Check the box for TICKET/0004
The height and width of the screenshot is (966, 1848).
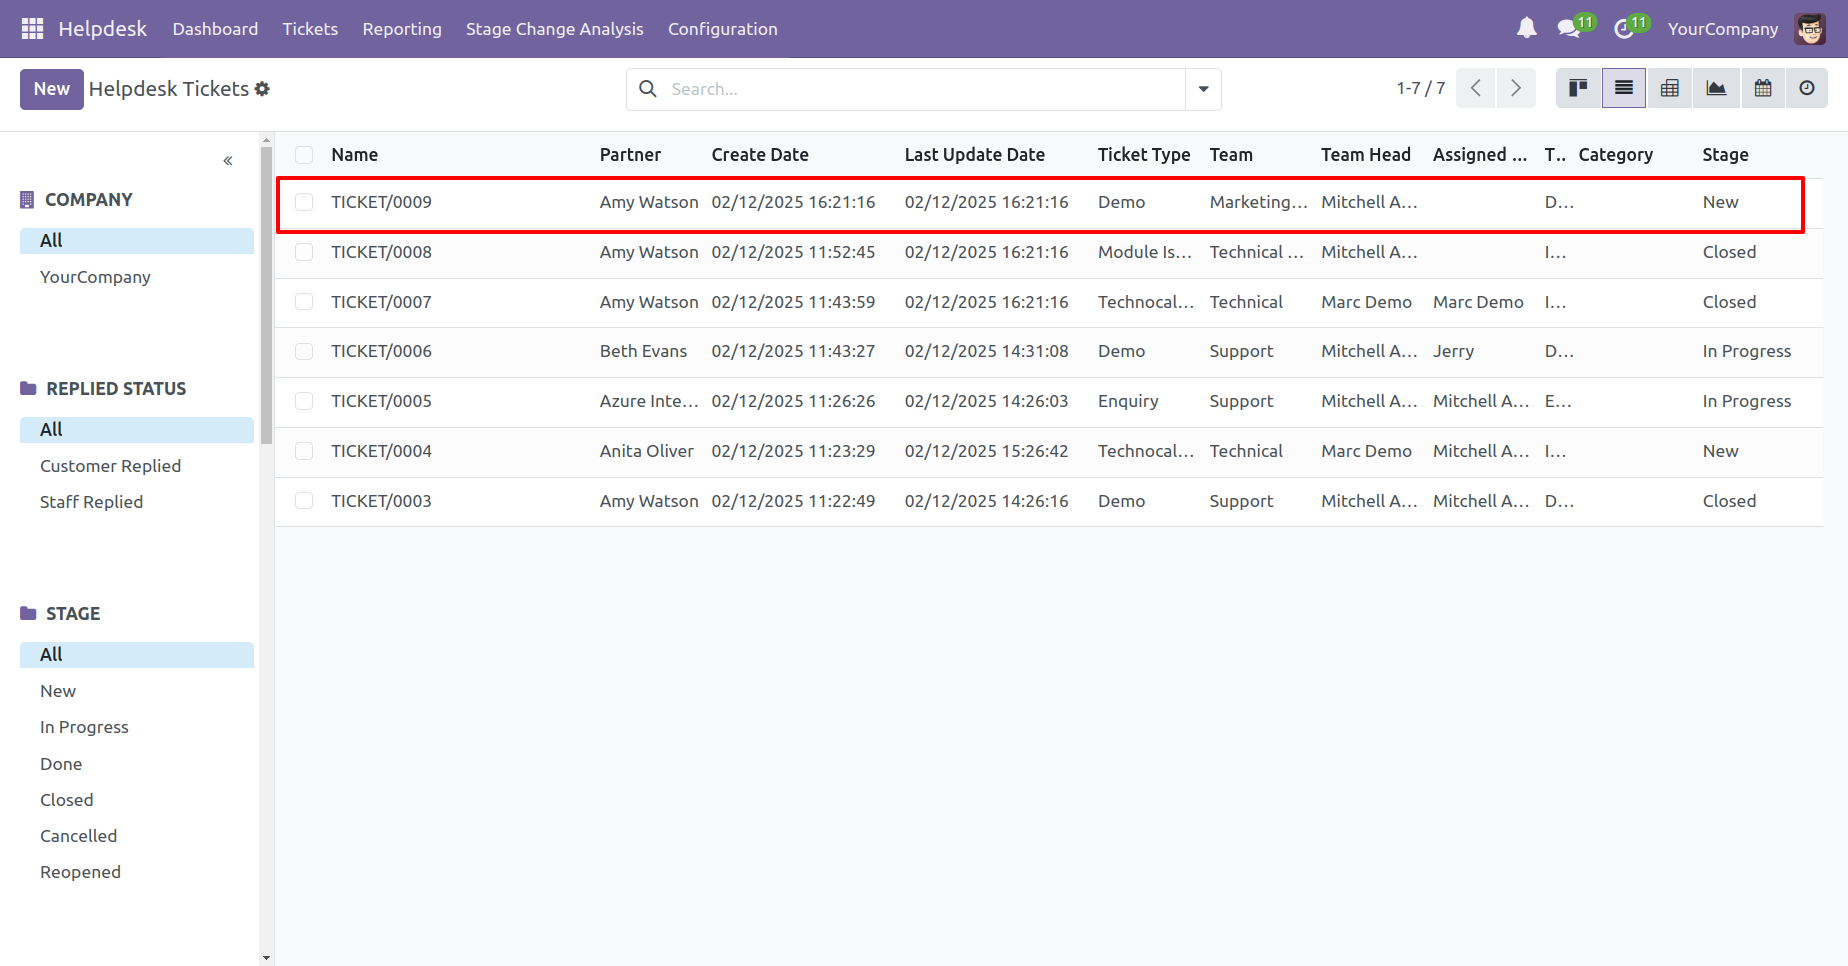tap(304, 451)
